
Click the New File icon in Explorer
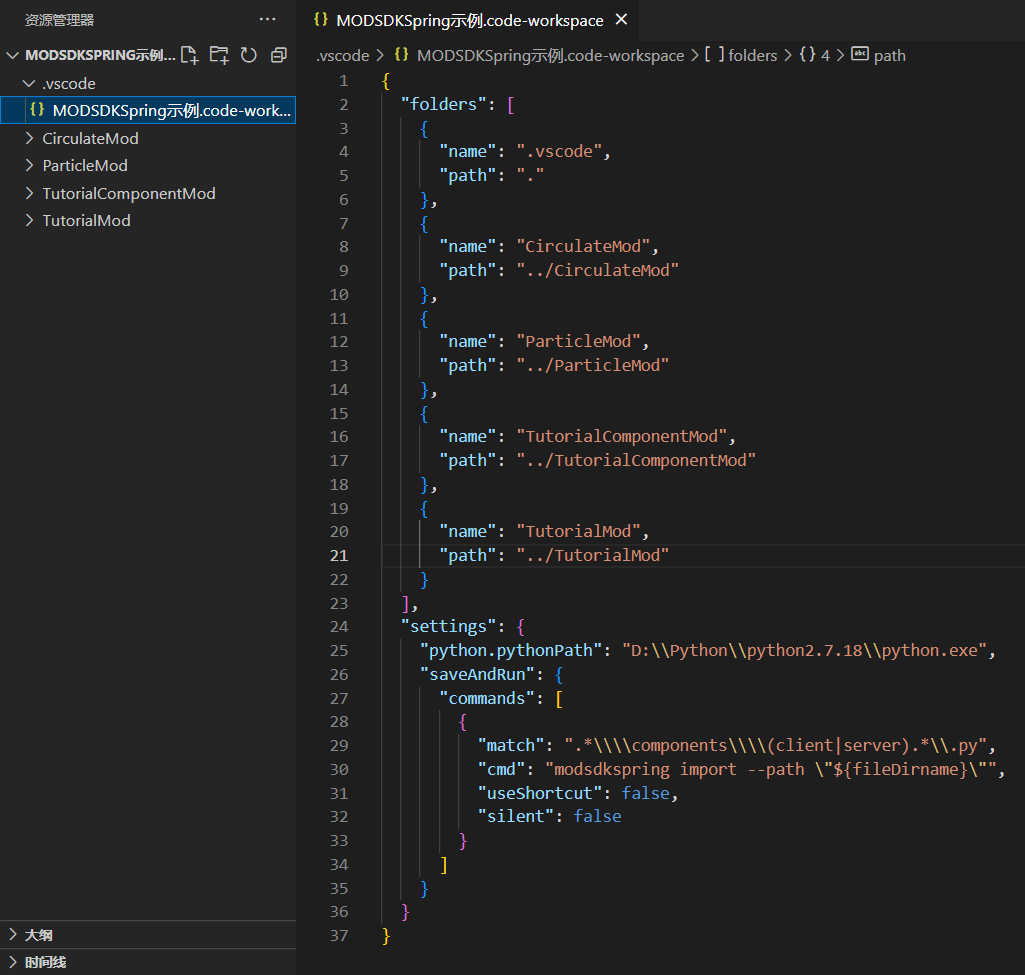pyautogui.click(x=190, y=55)
